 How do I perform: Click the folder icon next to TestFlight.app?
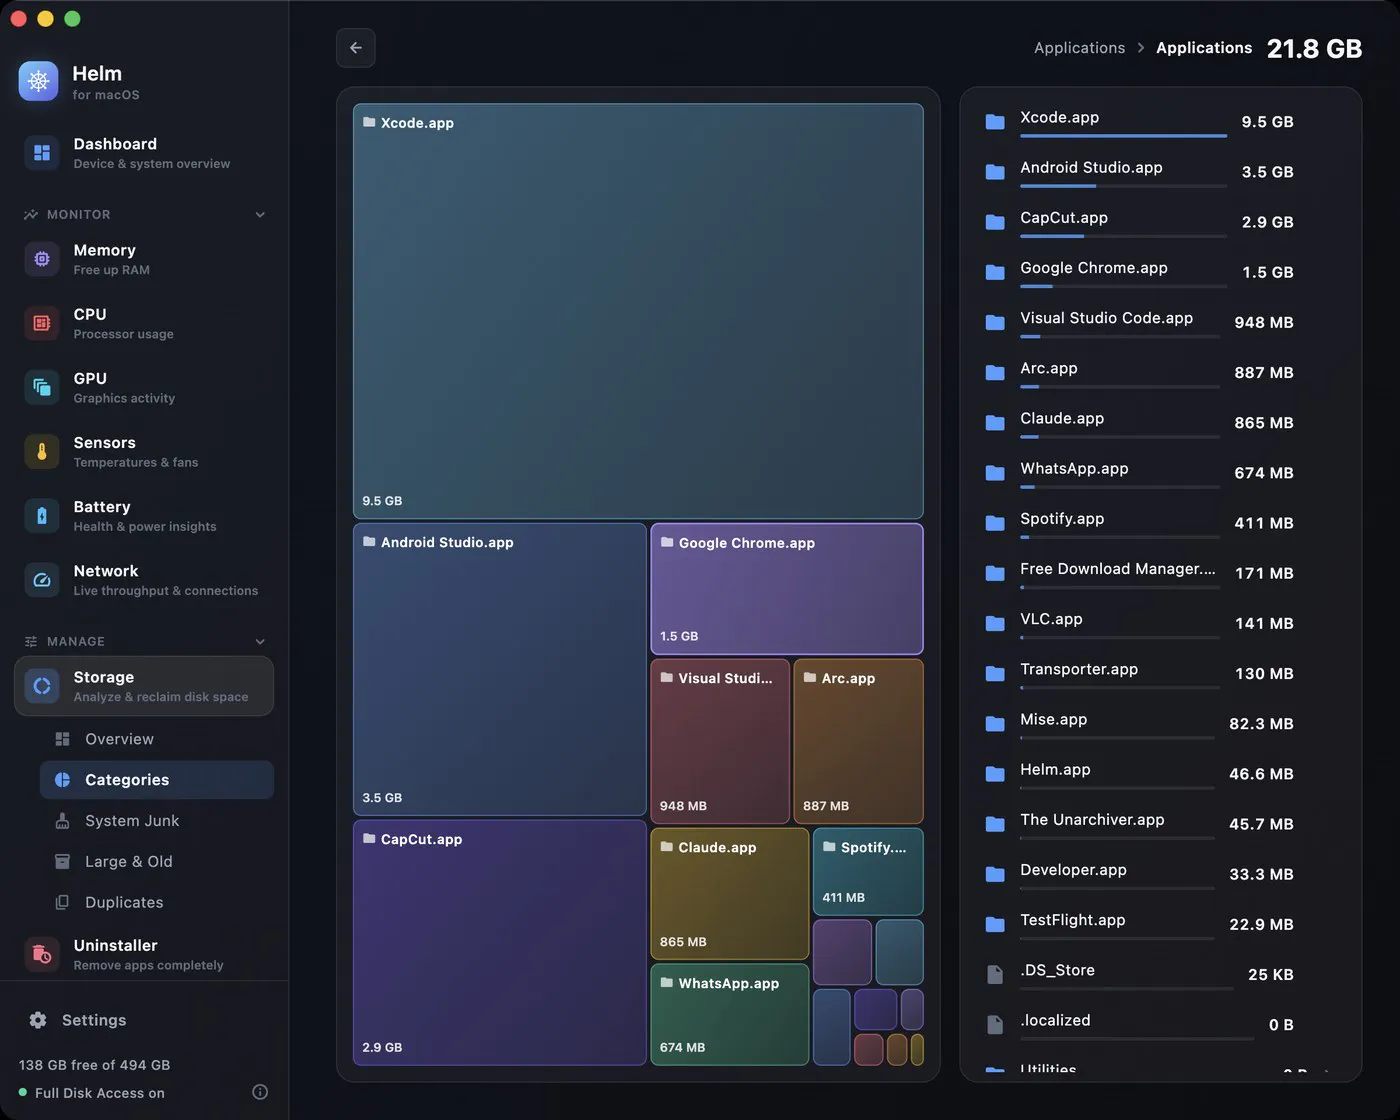[x=995, y=924]
